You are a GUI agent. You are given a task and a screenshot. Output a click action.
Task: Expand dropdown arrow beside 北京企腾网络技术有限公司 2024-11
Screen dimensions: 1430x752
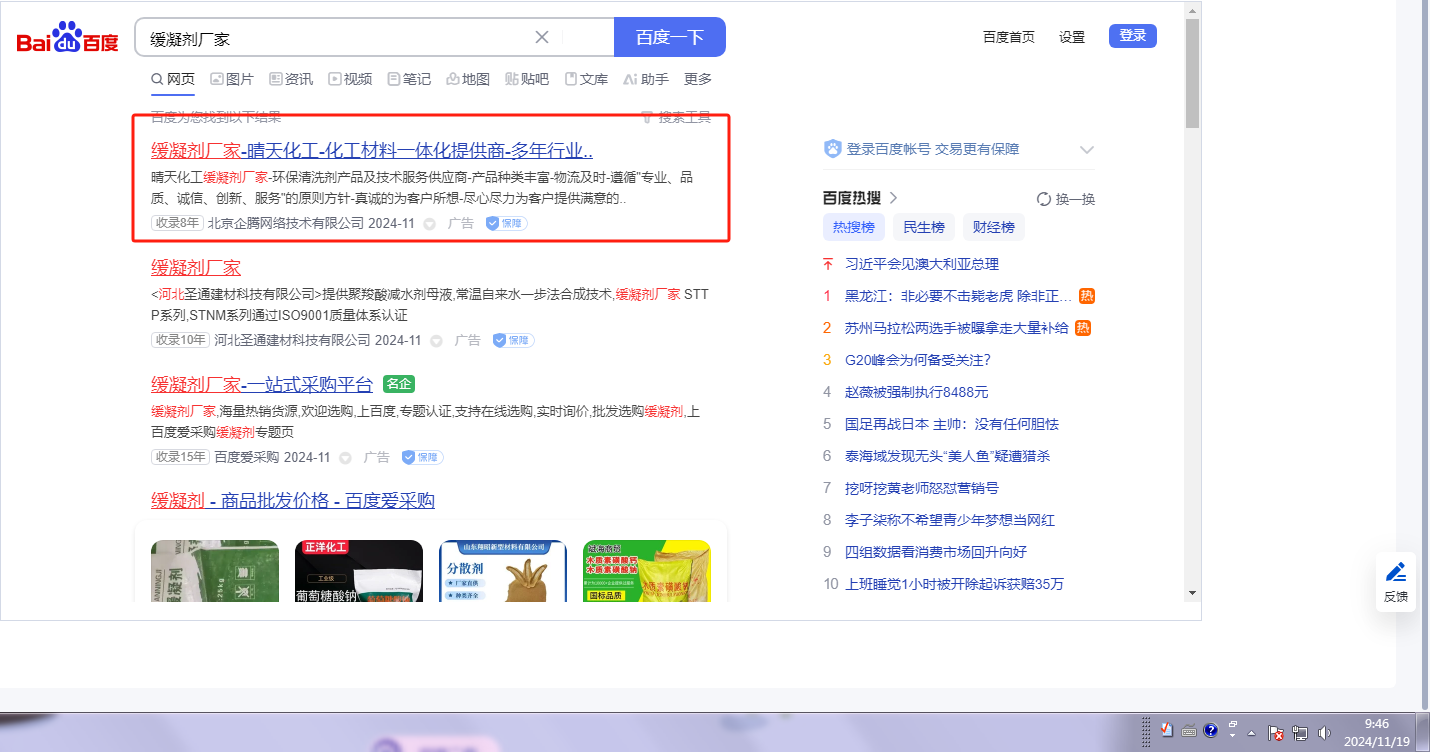tap(430, 224)
